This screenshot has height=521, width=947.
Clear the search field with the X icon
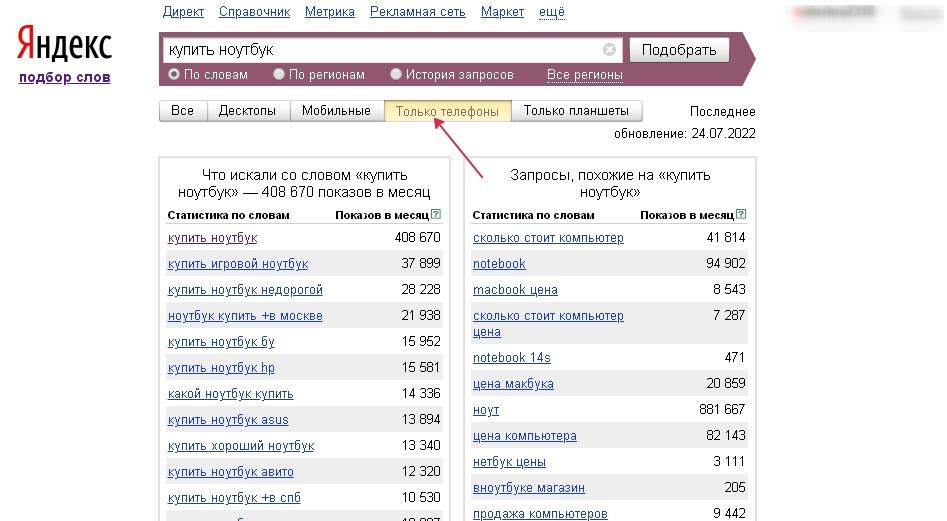(609, 50)
